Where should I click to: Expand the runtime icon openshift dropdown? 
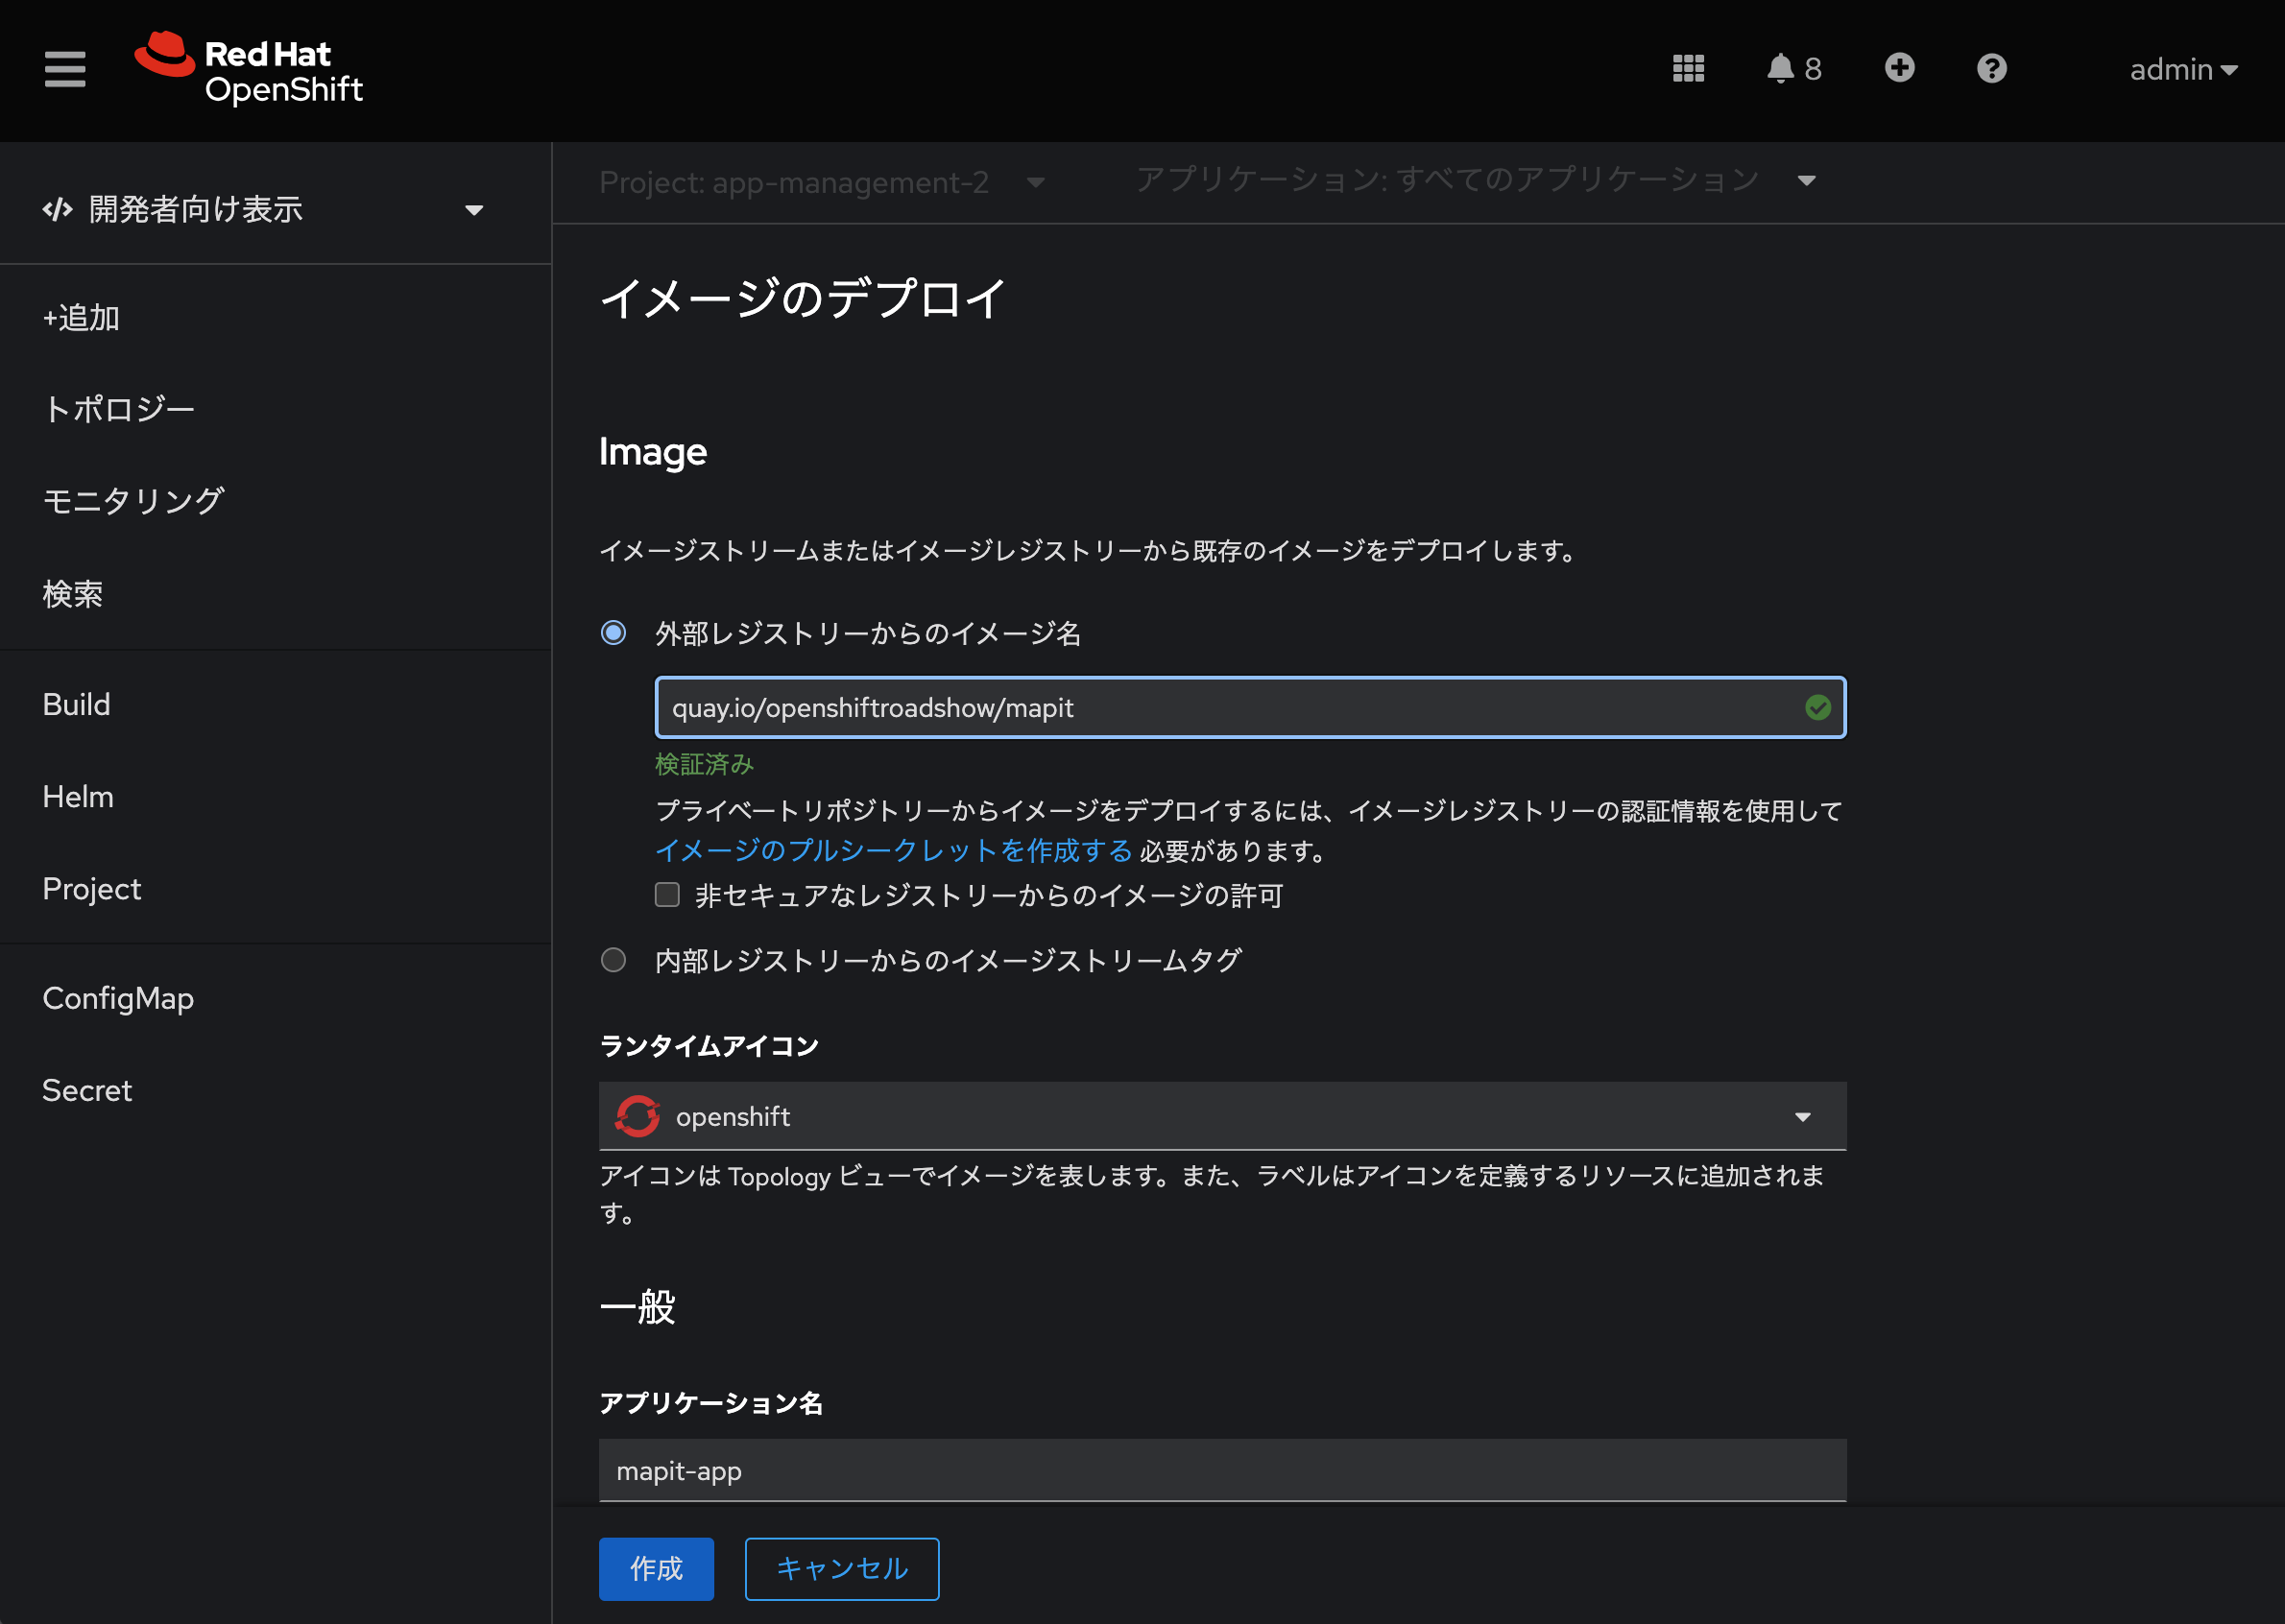[x=1222, y=1116]
